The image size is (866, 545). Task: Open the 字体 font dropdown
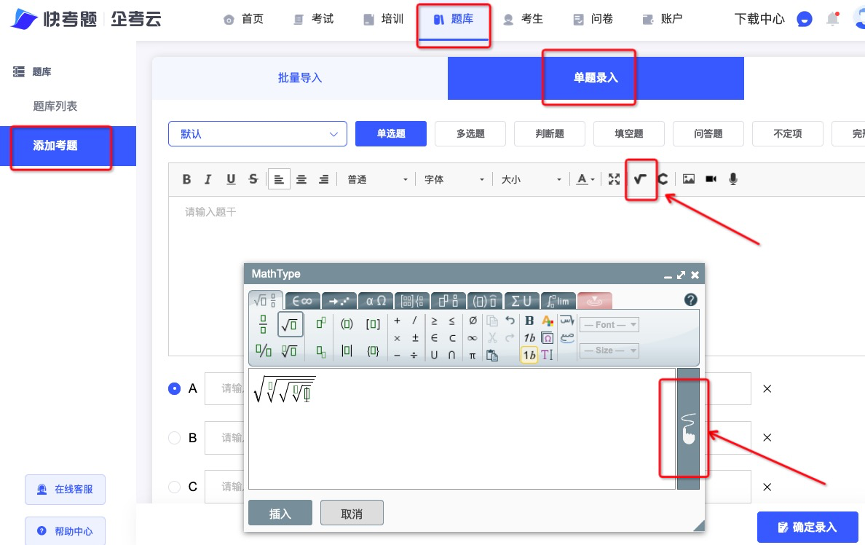454,179
